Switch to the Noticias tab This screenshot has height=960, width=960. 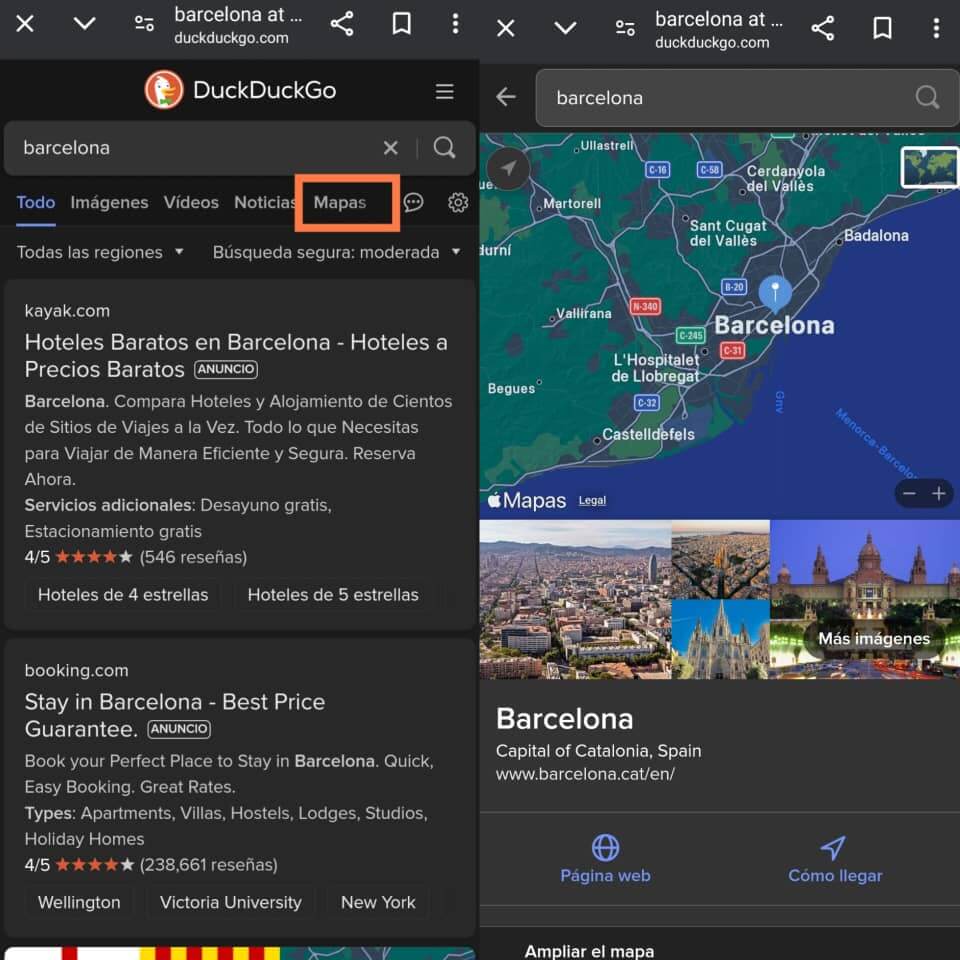(264, 203)
